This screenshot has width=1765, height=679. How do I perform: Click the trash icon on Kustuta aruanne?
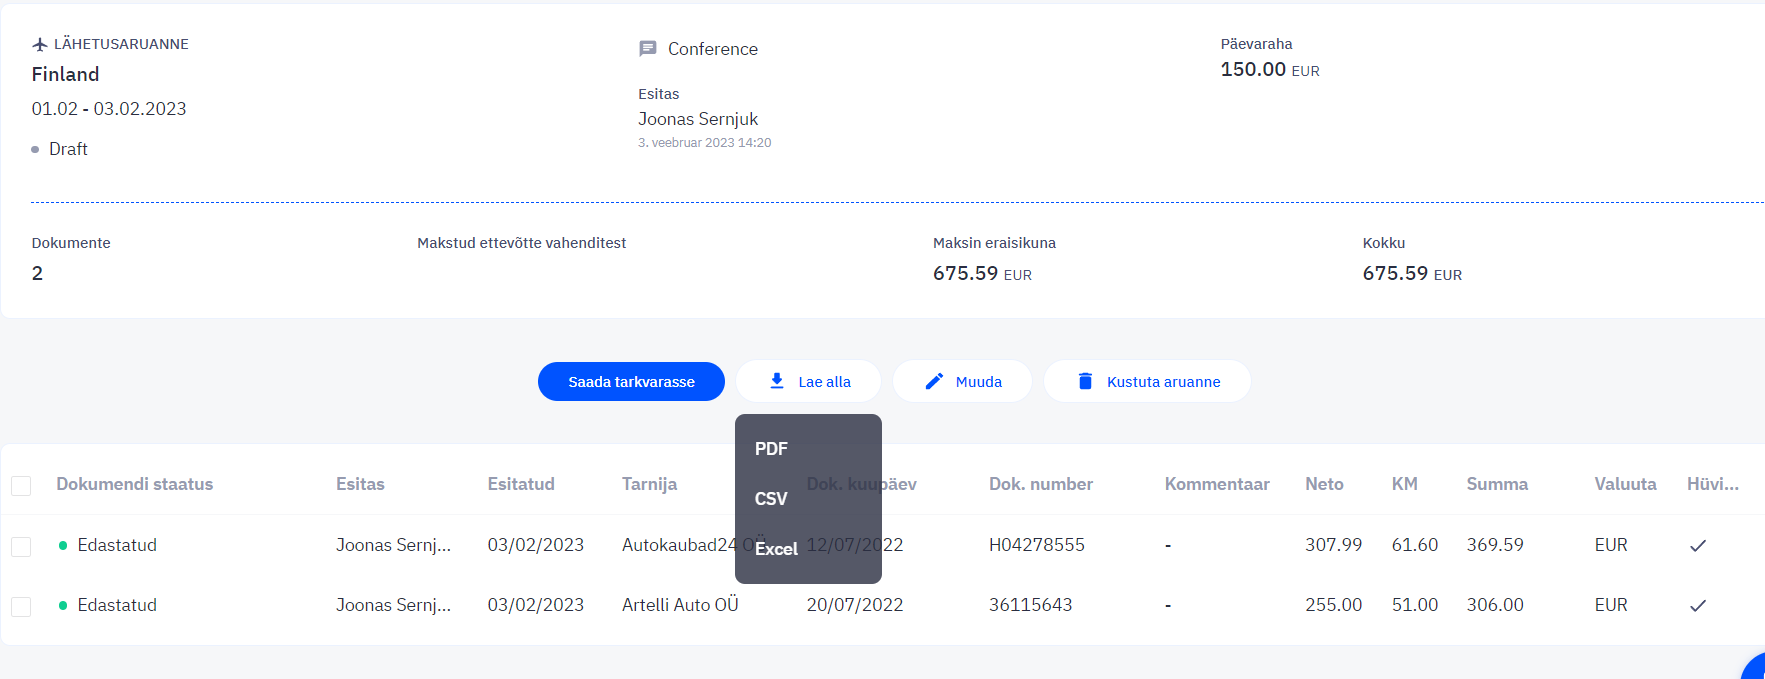point(1085,381)
